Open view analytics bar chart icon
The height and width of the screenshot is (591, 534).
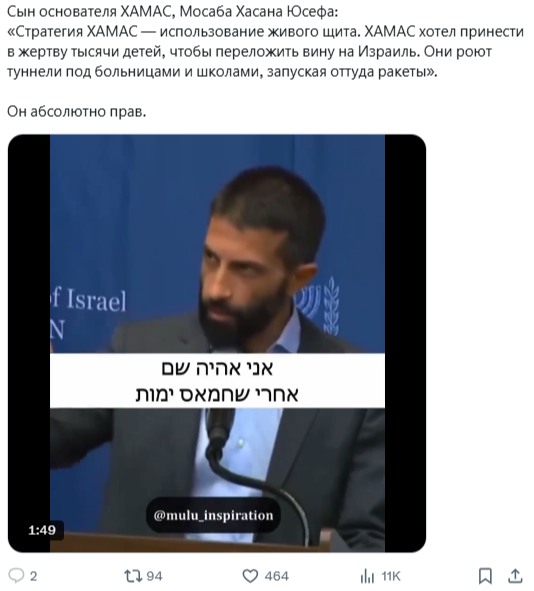tap(367, 576)
